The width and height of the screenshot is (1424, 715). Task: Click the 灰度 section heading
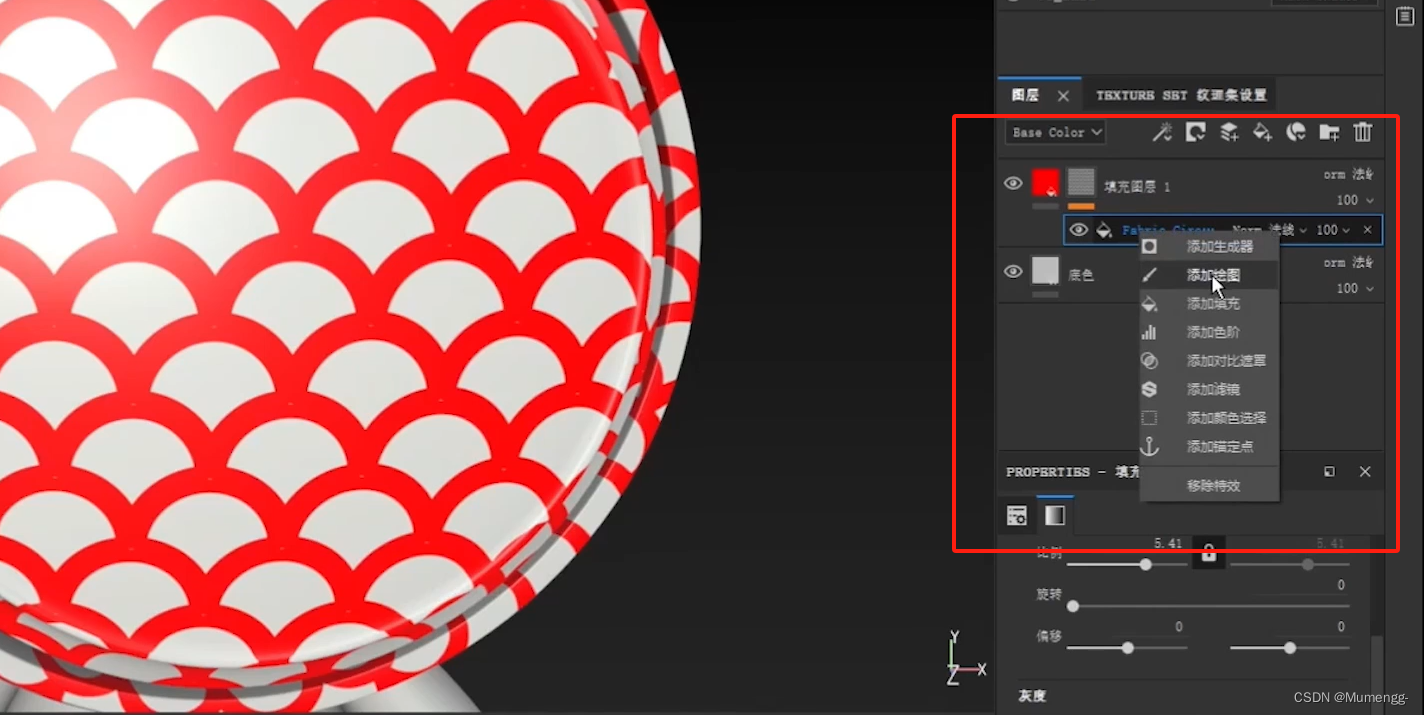pyautogui.click(x=1032, y=696)
